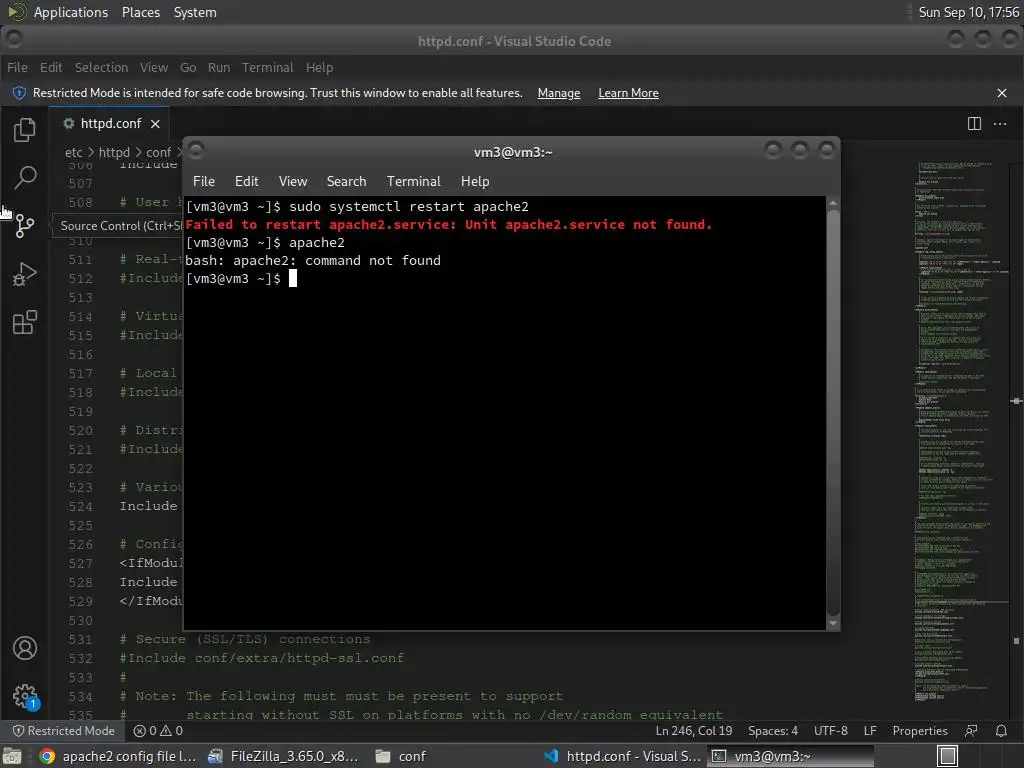Switch to Chrome apache2 config taskbar item
The image size is (1024, 768).
pyautogui.click(x=118, y=756)
